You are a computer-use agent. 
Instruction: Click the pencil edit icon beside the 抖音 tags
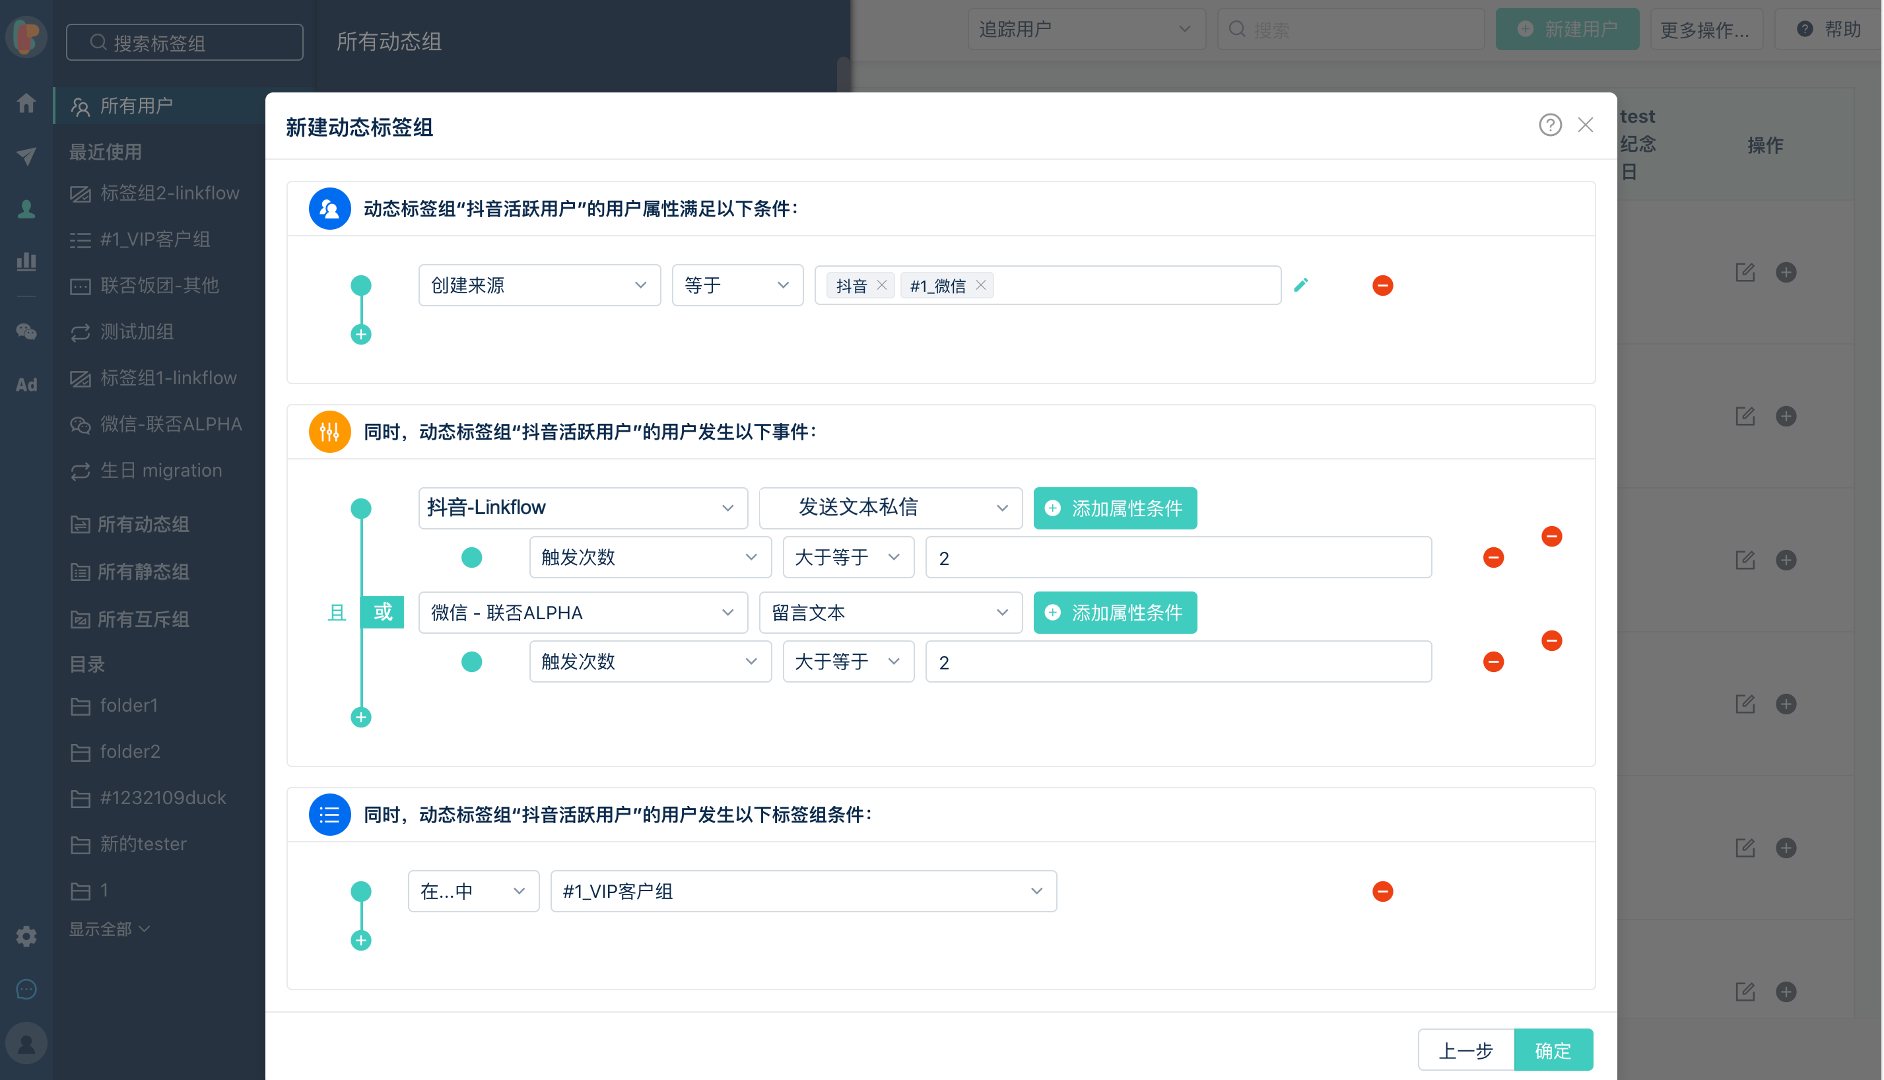click(1301, 285)
